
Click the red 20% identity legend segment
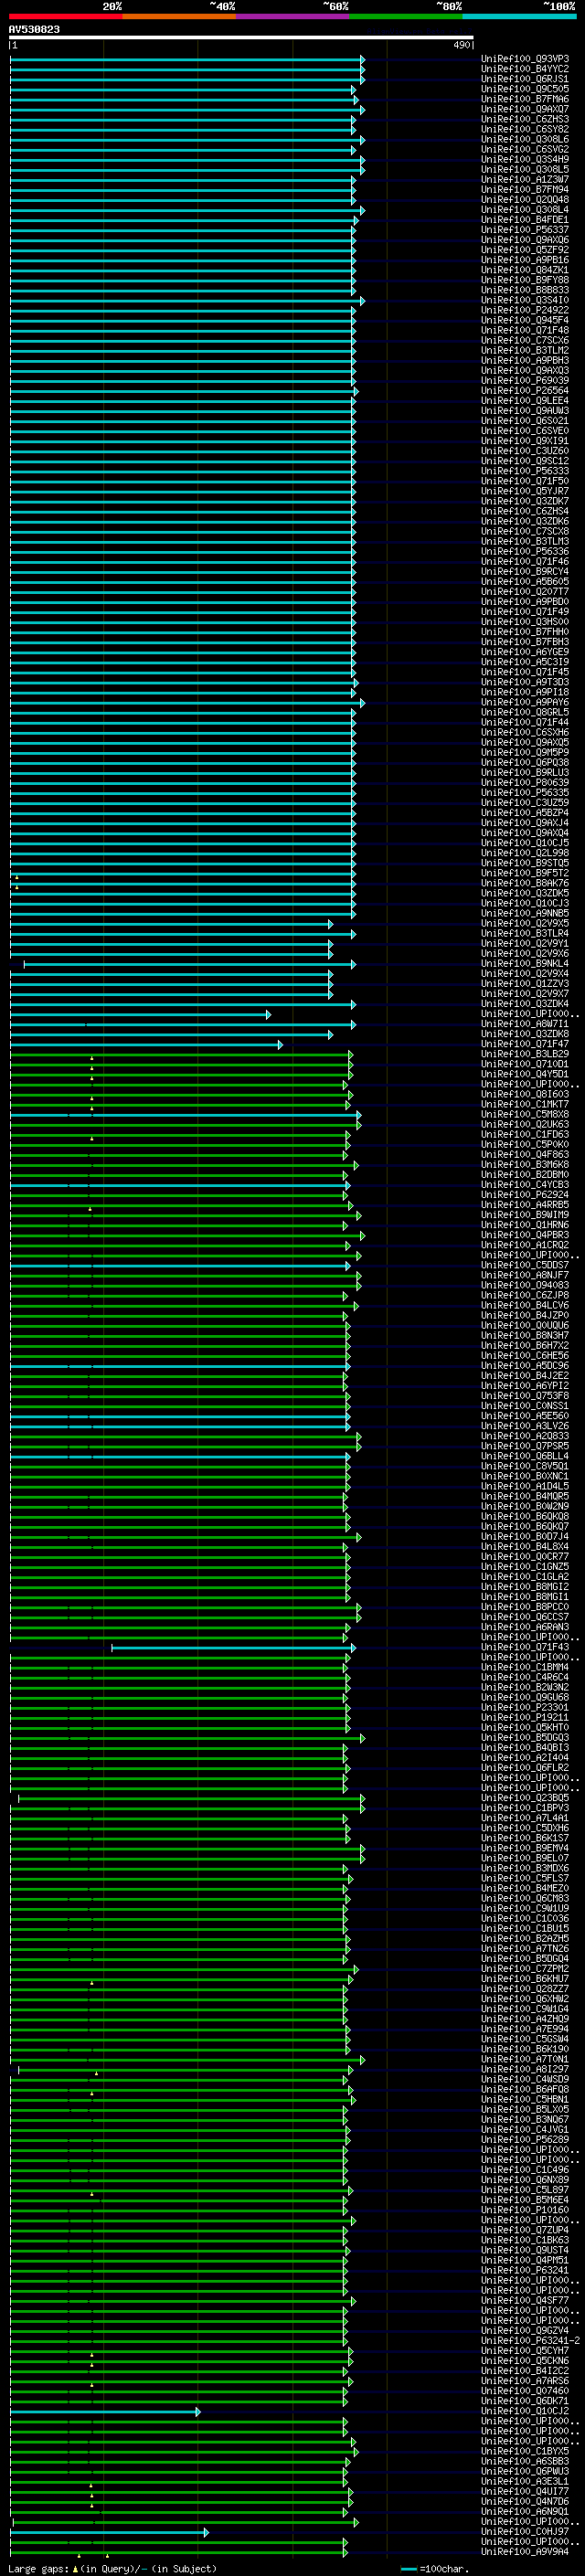(65, 16)
